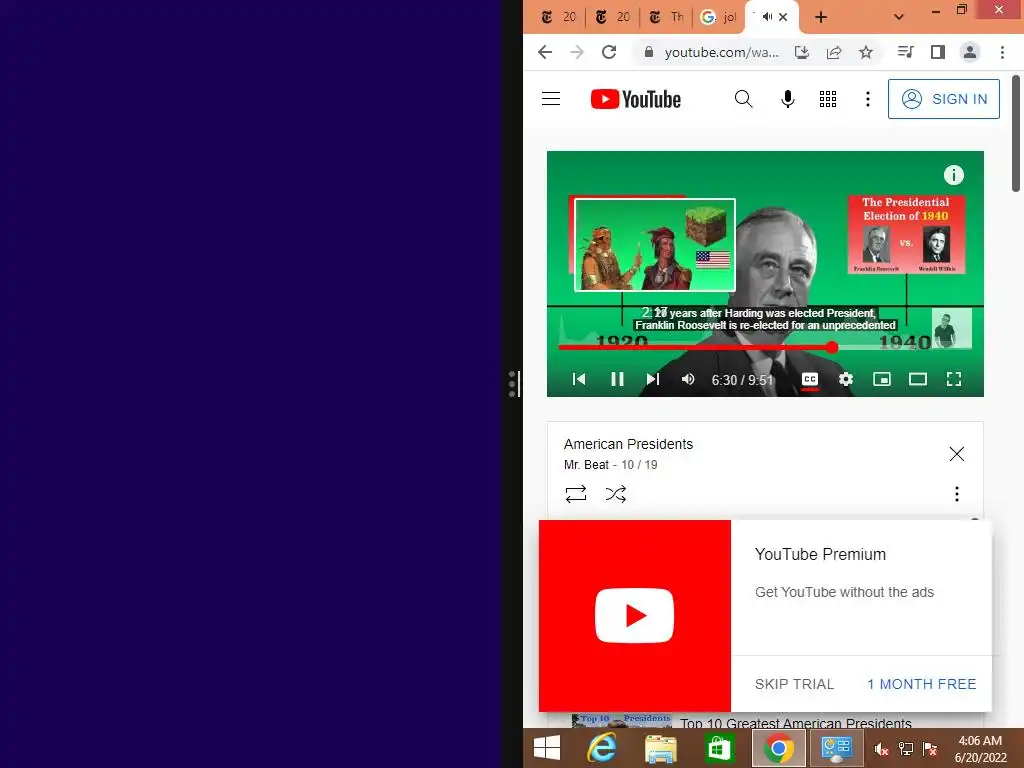The image size is (1024, 768).
Task: Open the Presidential Election of 1940 card
Action: click(906, 234)
